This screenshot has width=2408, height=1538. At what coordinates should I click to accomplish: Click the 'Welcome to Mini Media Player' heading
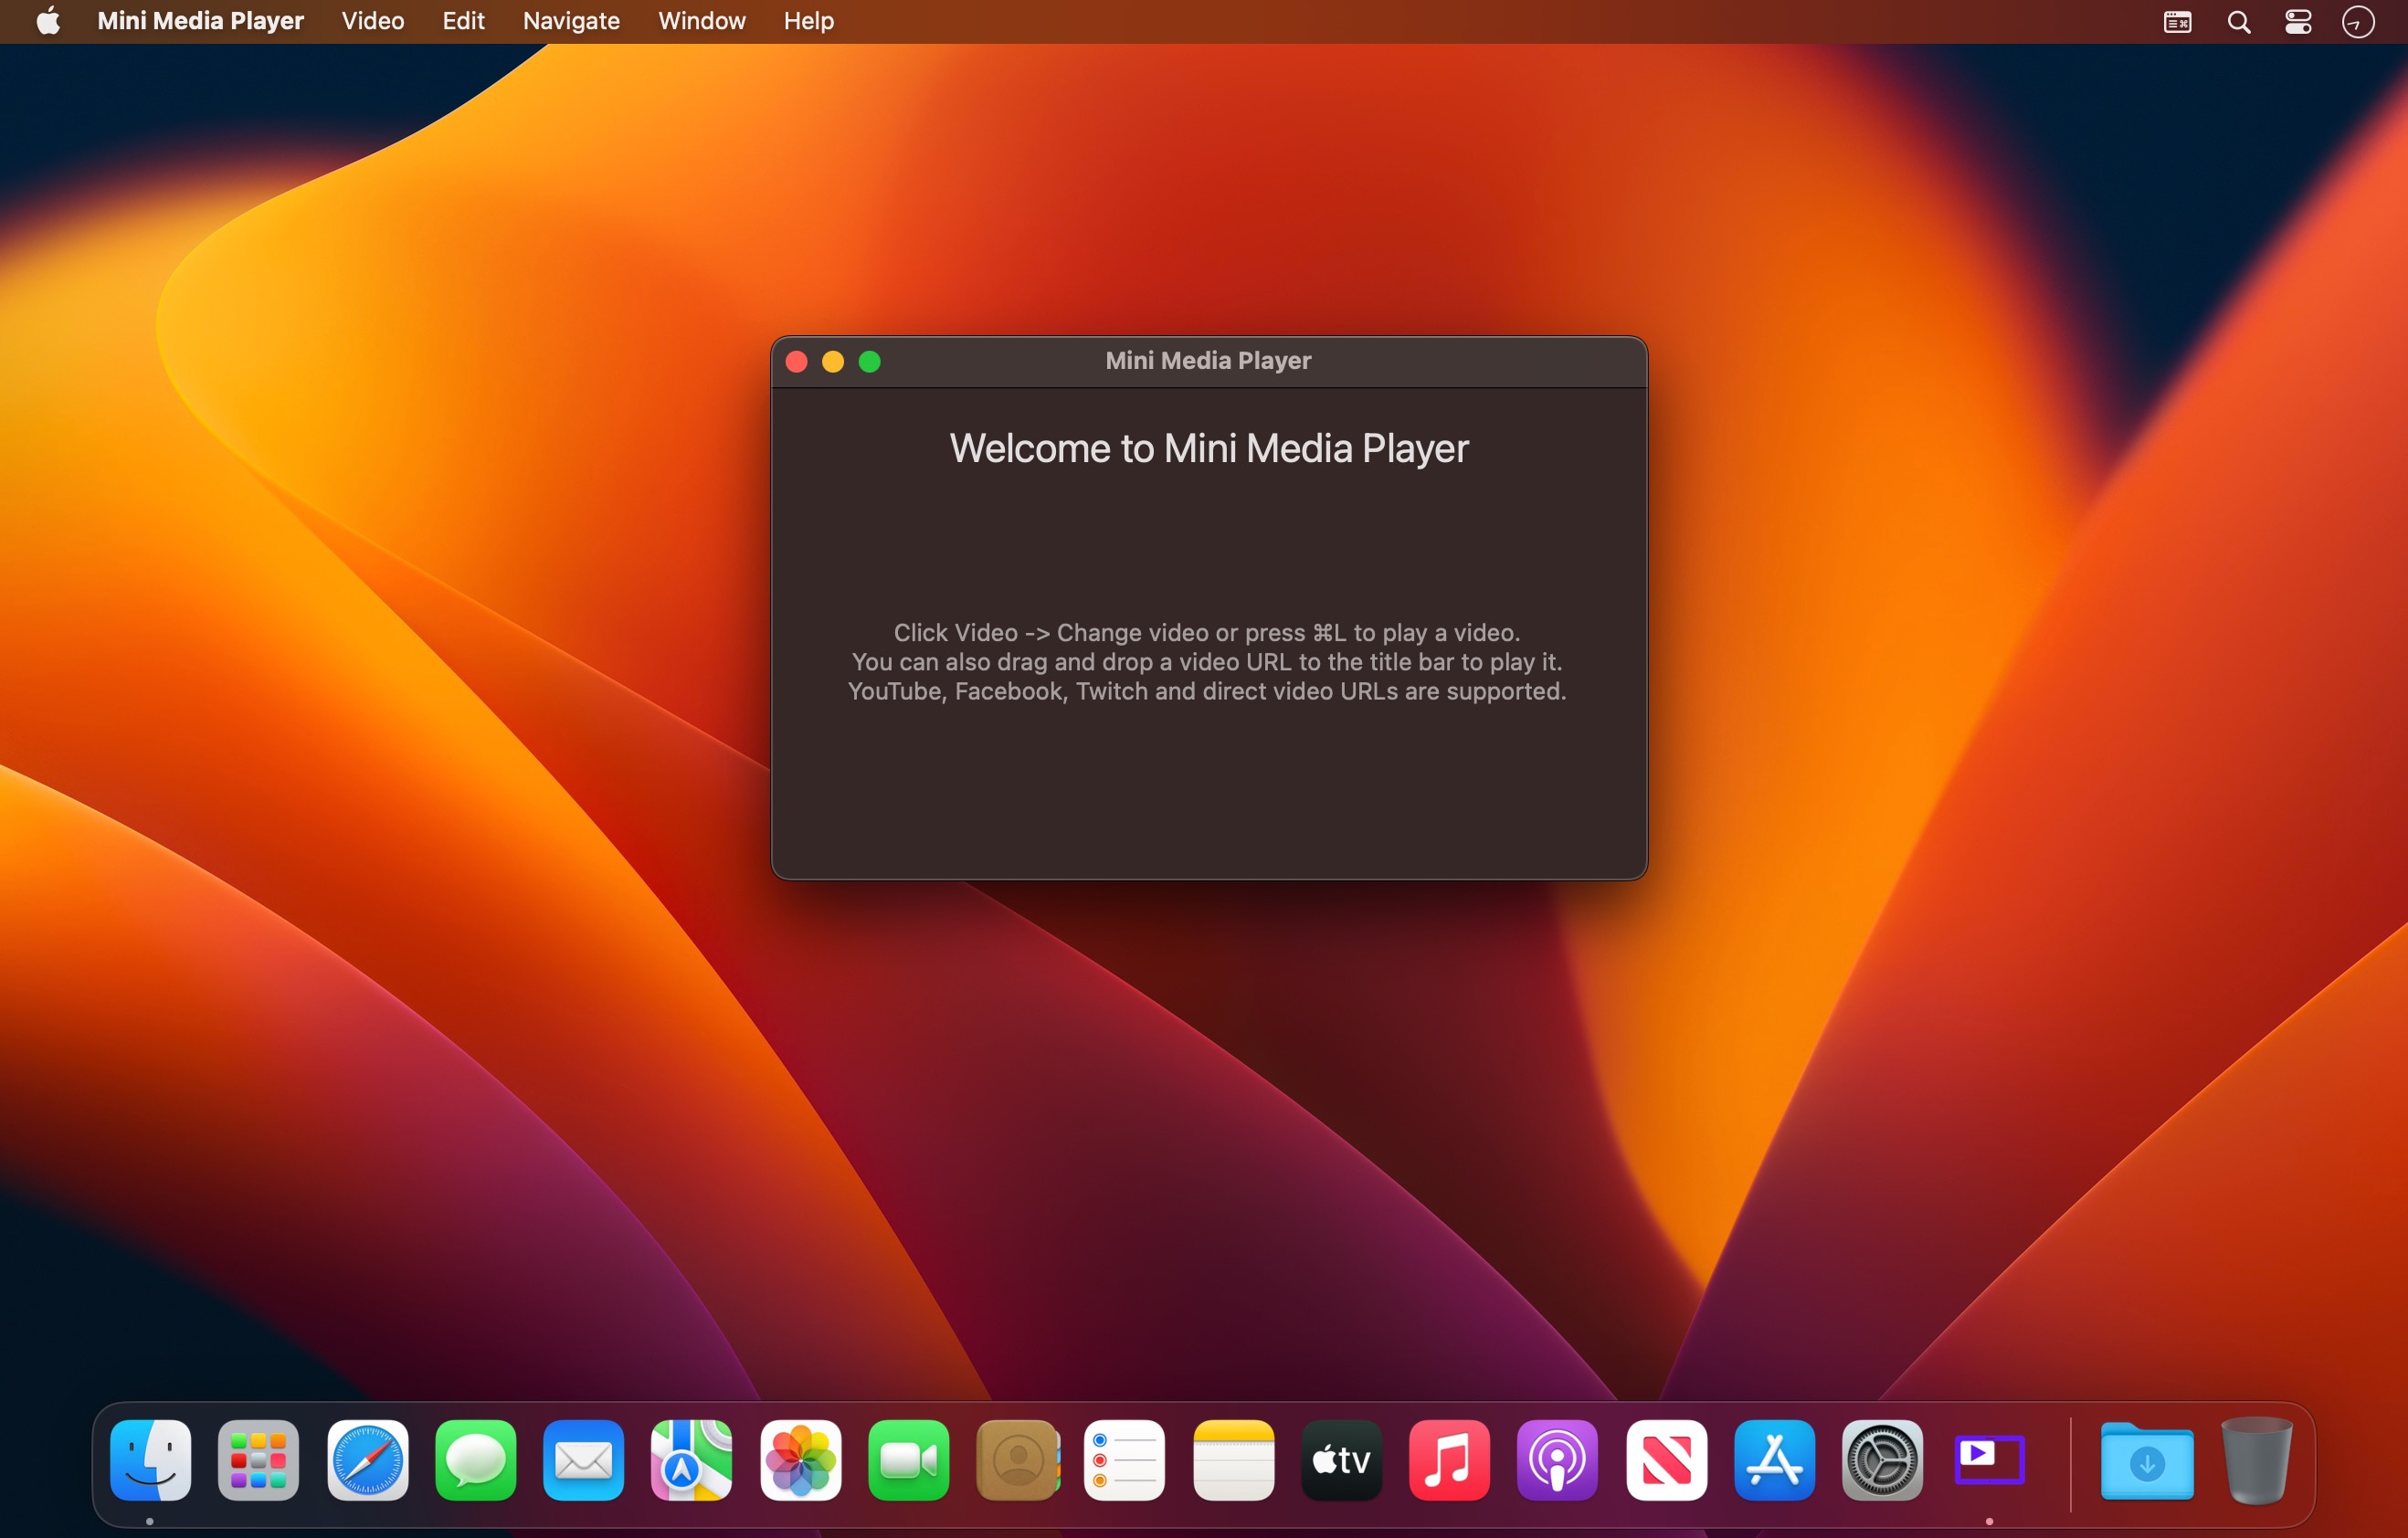1209,448
